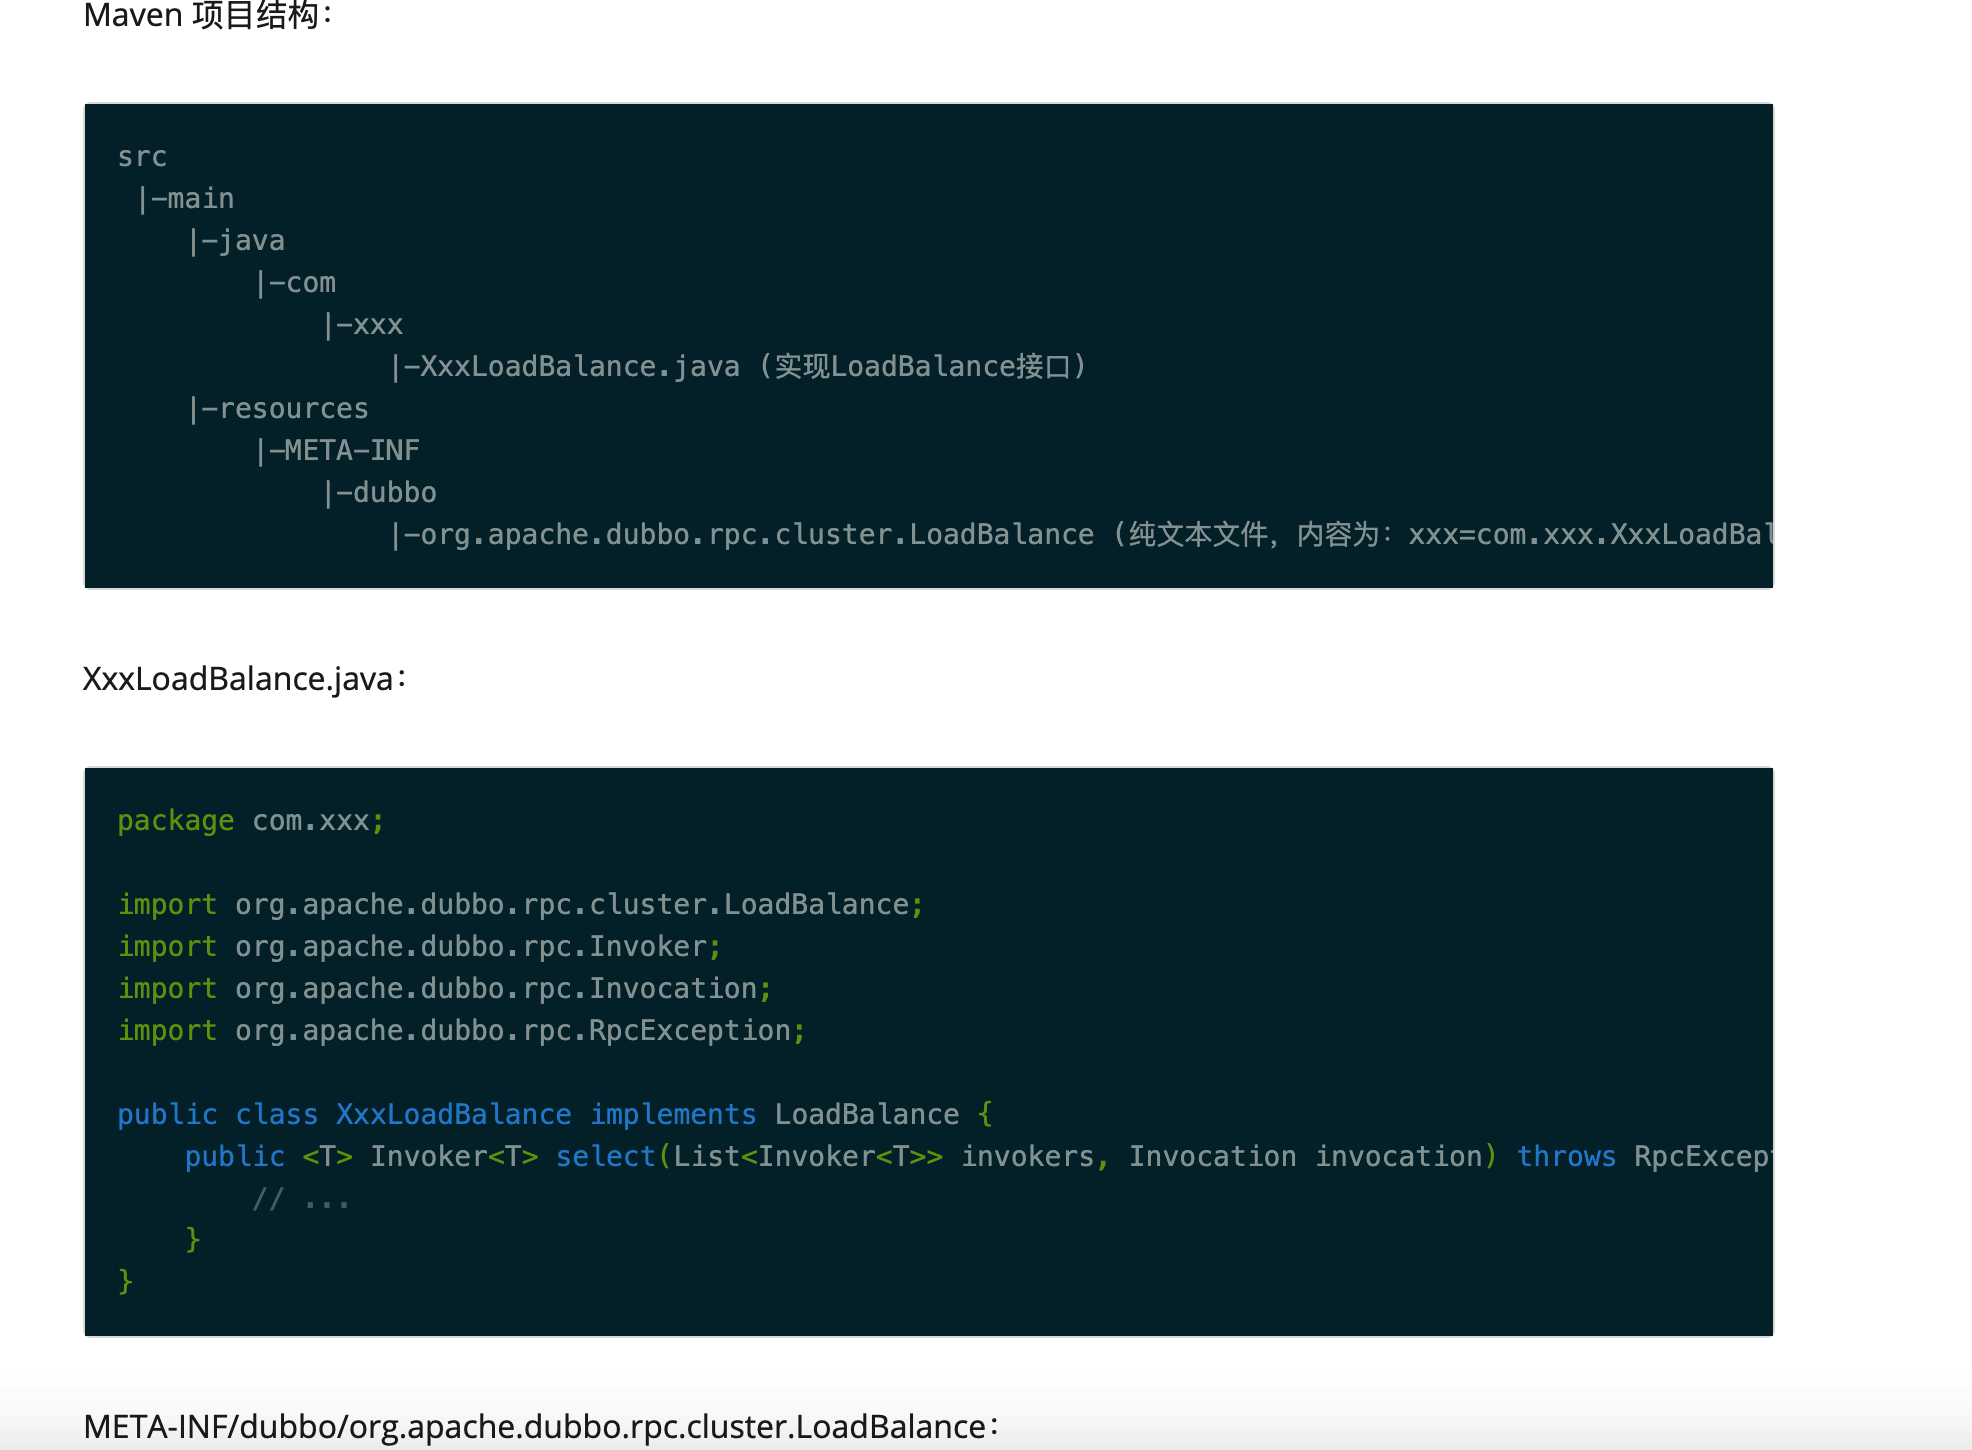
Task: Click the 'XxxLoadBalance.java:' paragraph label
Action: tap(245, 679)
